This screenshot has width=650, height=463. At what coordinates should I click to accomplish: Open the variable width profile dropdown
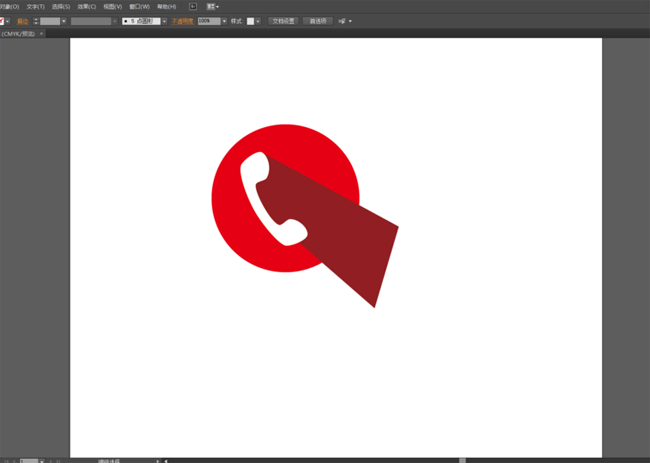[113, 21]
